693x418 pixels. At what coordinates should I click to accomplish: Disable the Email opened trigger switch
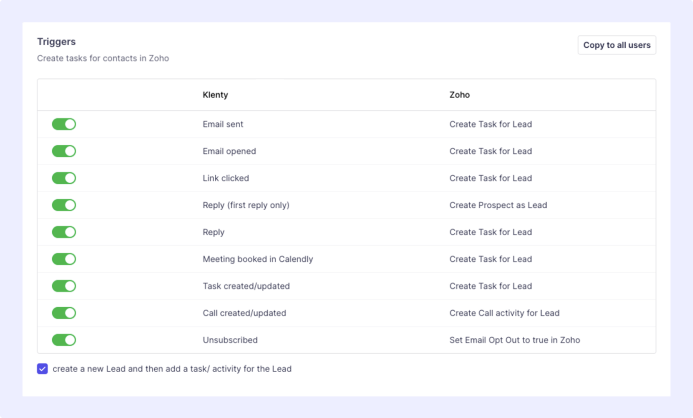click(64, 151)
